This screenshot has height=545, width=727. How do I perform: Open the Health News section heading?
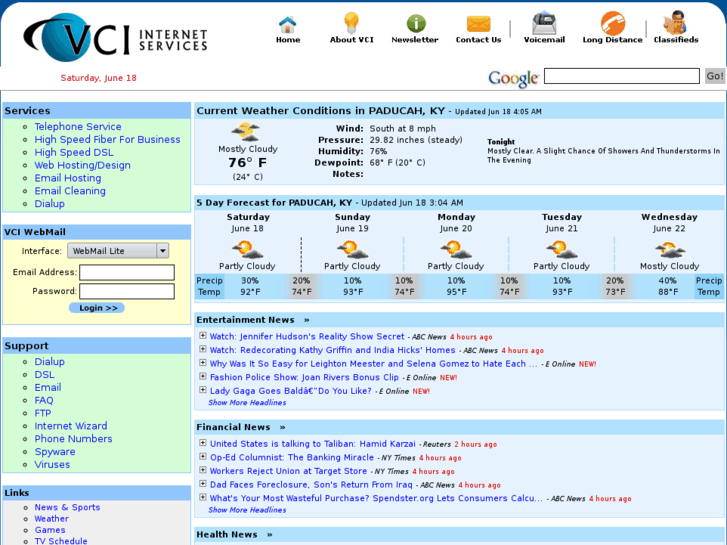coord(227,534)
